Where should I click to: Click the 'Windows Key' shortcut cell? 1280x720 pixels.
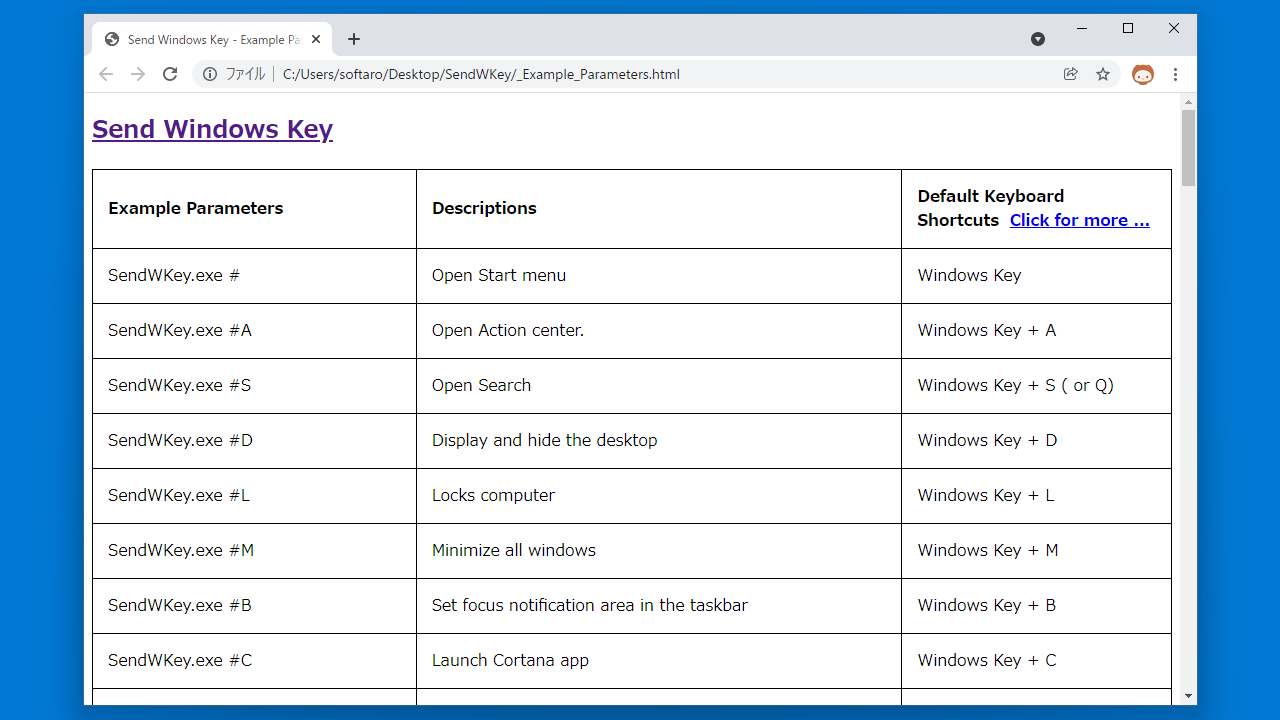[x=1036, y=276]
